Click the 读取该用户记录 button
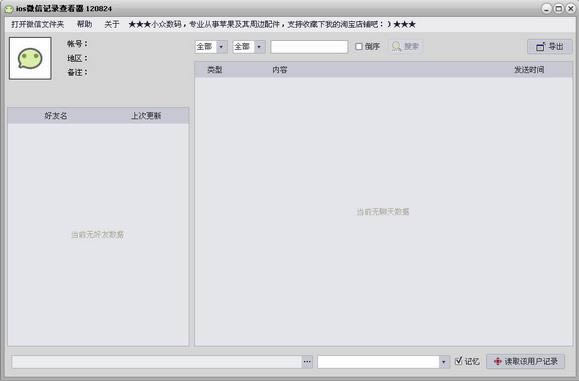The height and width of the screenshot is (381, 579). (x=525, y=361)
